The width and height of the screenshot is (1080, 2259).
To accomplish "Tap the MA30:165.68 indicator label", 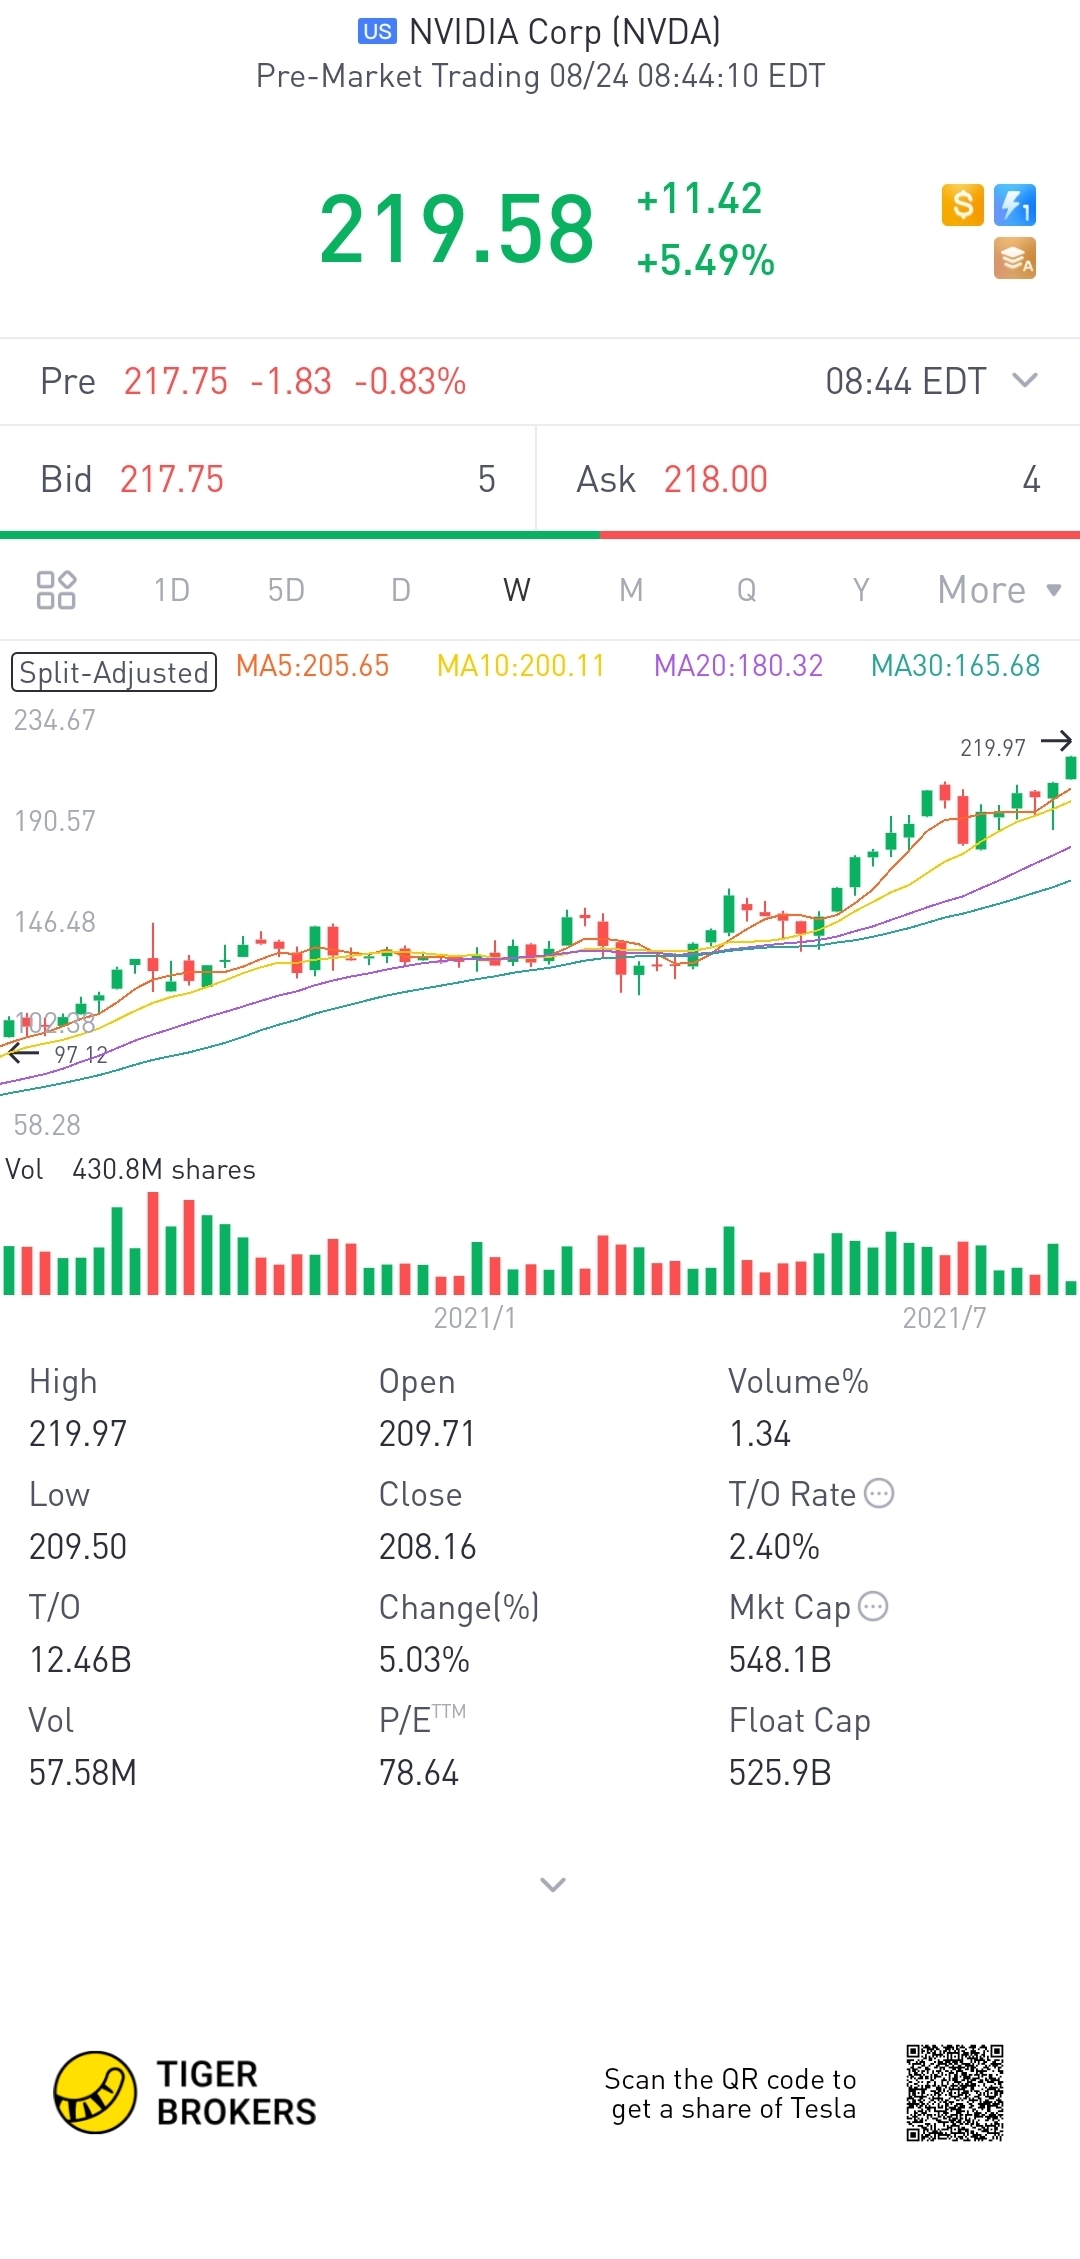I will click(x=956, y=666).
